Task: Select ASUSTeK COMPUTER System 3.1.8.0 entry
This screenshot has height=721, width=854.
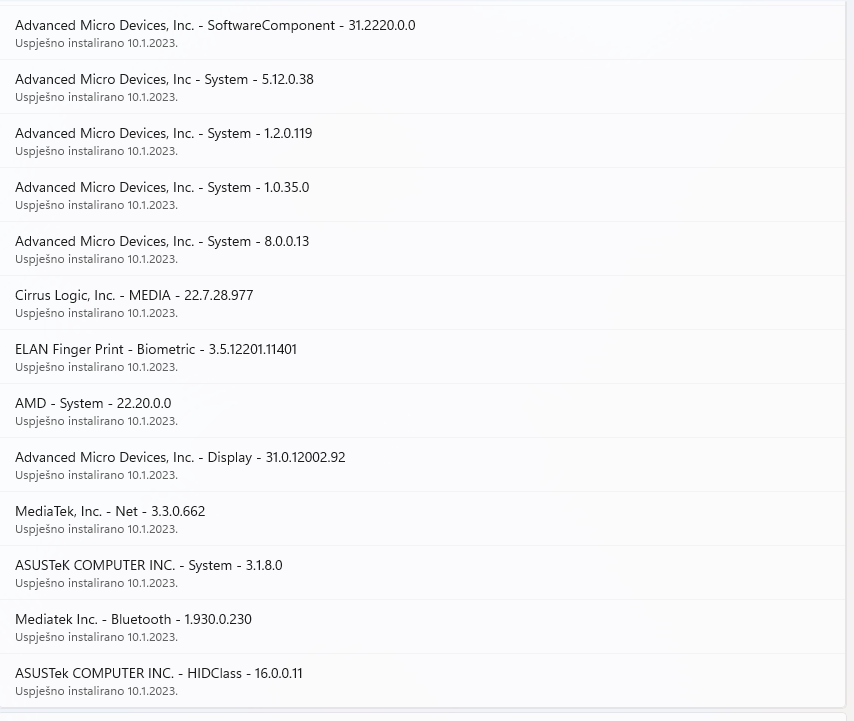Action: [422, 572]
